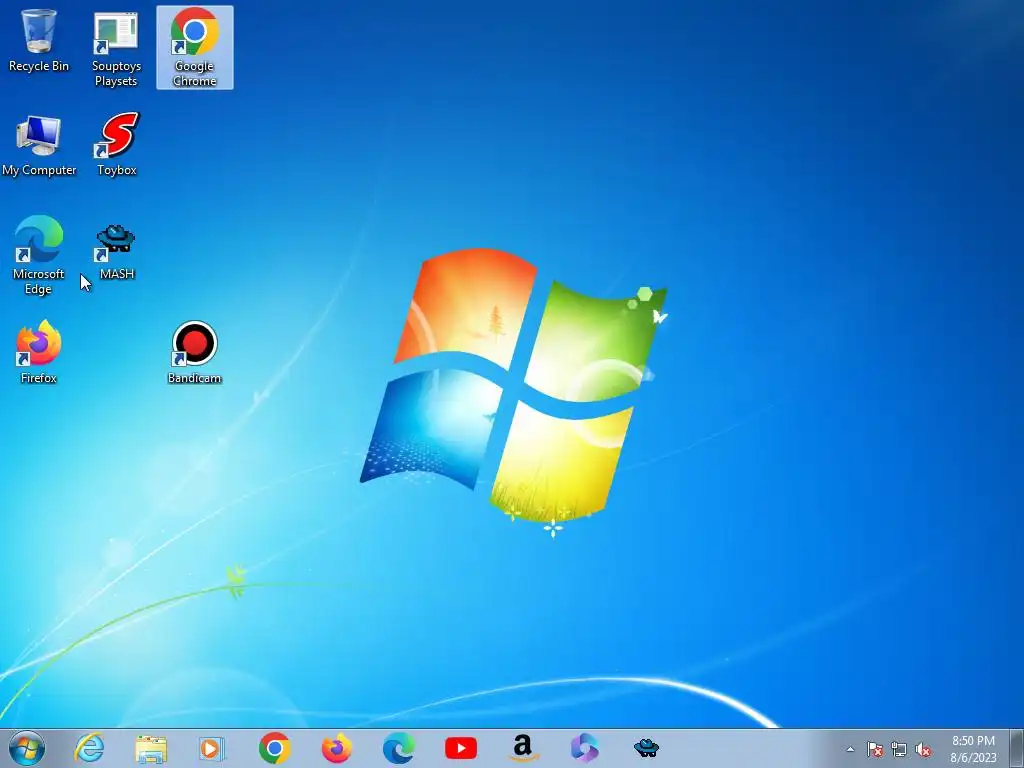Select the Firefox desktop shortcut
Screen dimensions: 1024x768
pyautogui.click(x=39, y=351)
